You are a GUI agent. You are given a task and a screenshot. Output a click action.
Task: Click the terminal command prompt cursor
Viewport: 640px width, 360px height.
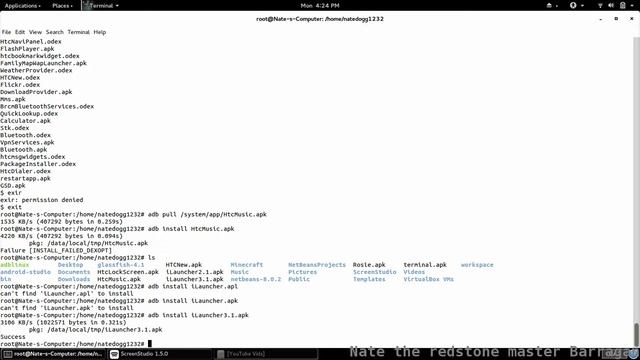click(150, 344)
